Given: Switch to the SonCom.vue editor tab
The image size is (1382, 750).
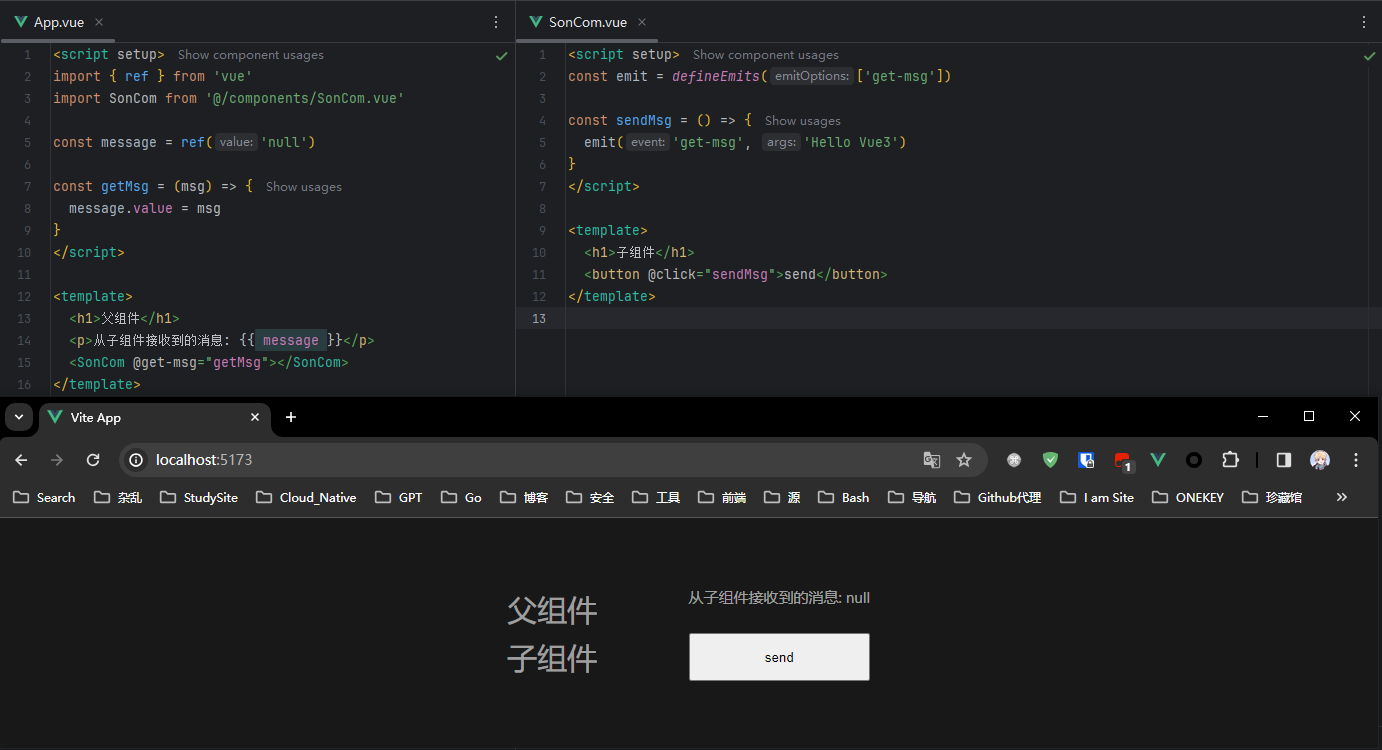Looking at the screenshot, I should click(x=587, y=22).
